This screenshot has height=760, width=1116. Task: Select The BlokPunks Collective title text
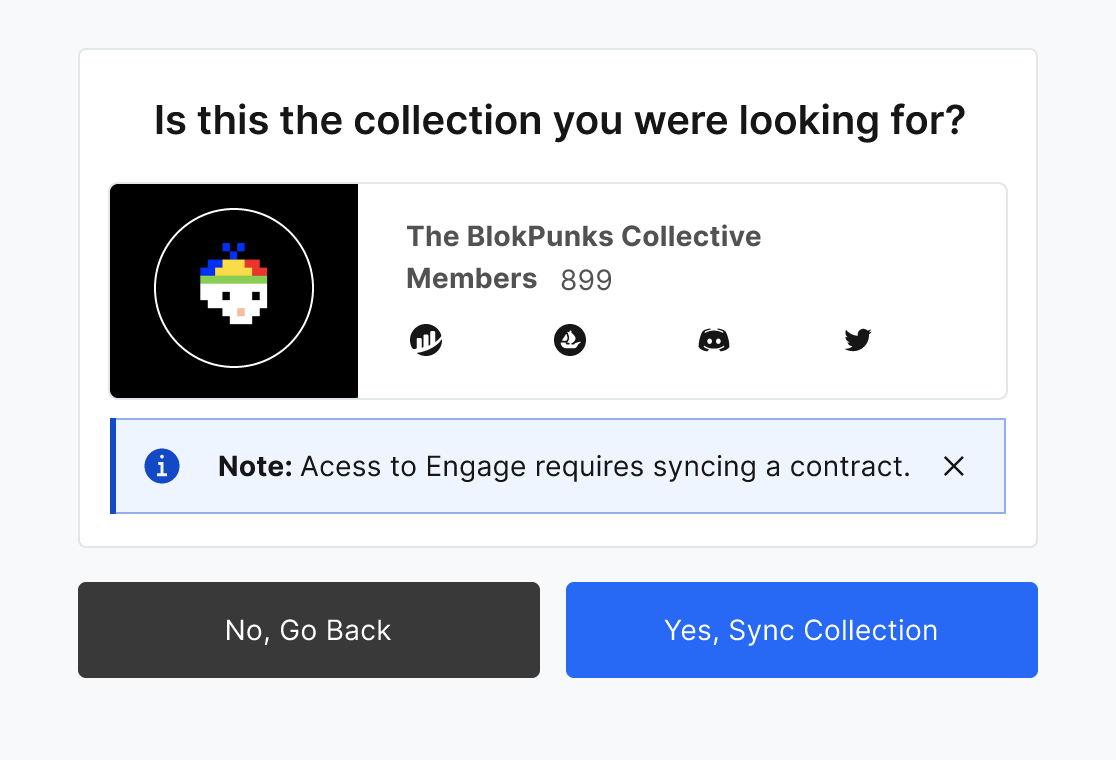click(583, 237)
